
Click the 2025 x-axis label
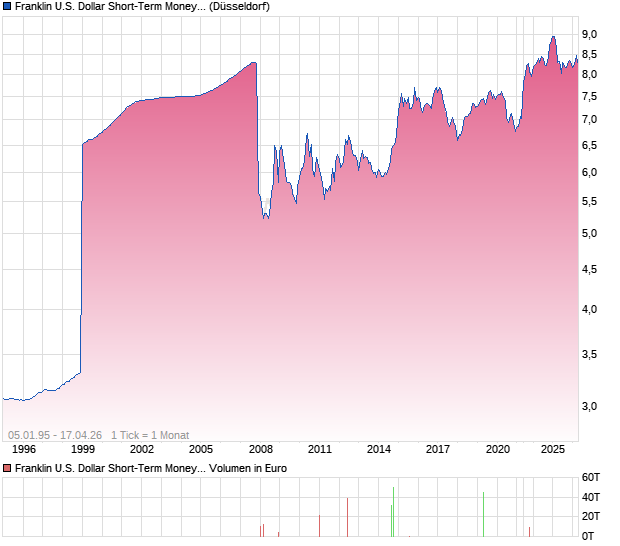[x=553, y=449]
